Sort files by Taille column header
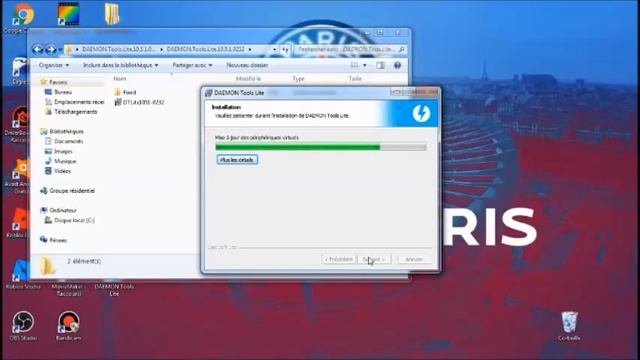This screenshot has width=640, height=360. pos(355,78)
